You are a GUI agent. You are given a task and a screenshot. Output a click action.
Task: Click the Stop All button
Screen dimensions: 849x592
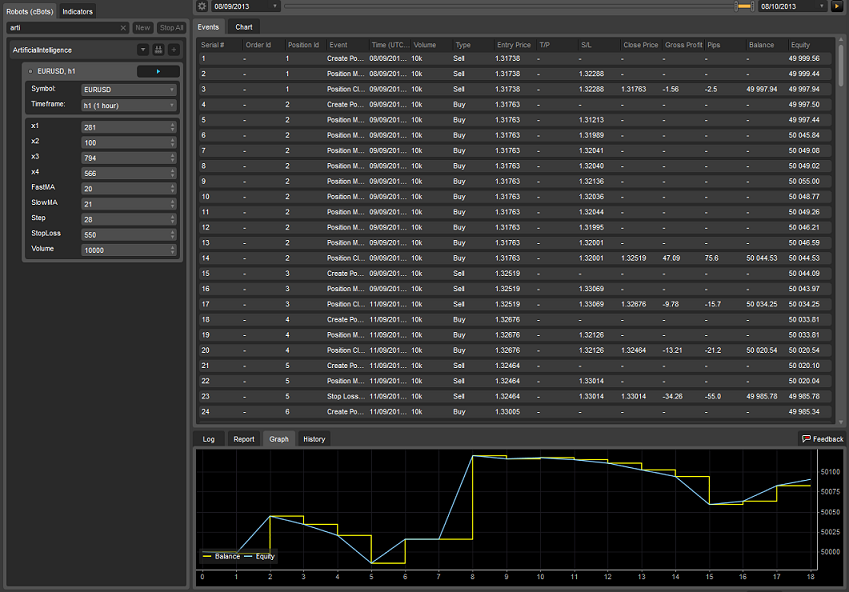click(171, 28)
